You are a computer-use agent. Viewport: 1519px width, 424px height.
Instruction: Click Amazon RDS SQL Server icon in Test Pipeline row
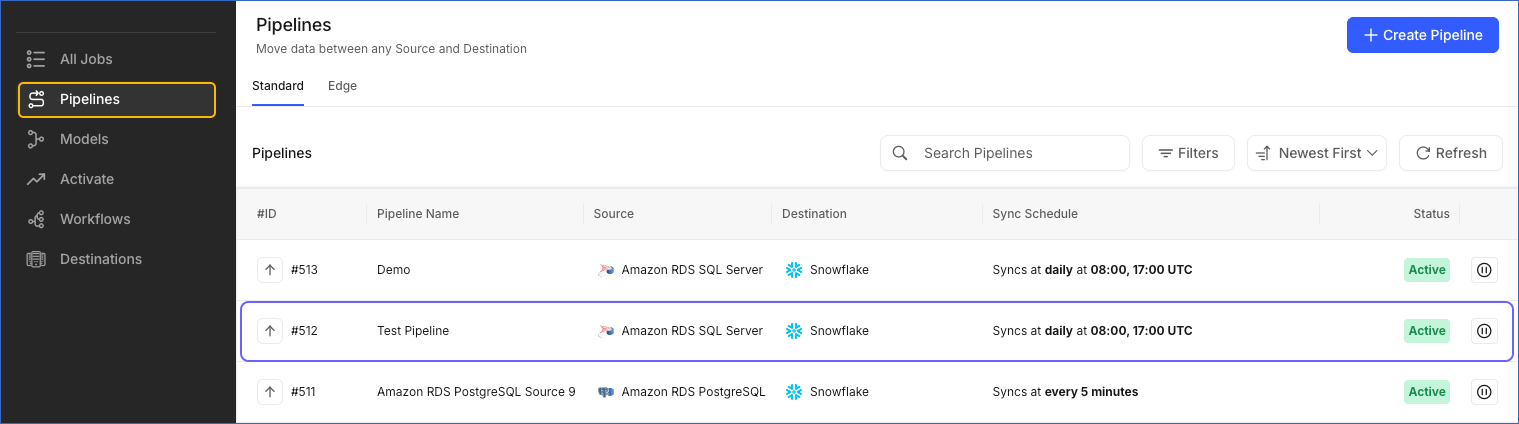point(605,331)
